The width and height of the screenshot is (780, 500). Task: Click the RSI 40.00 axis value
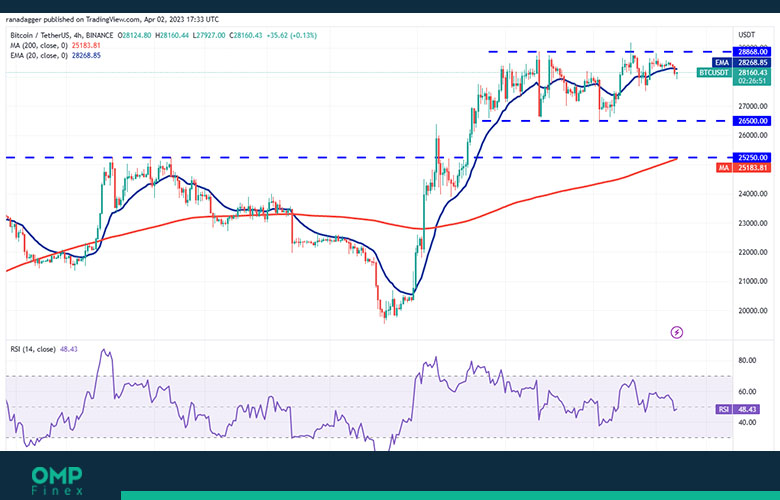747,422
